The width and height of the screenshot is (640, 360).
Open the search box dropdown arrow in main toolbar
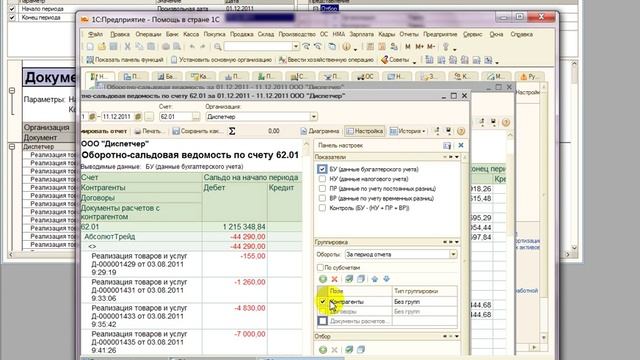tap(296, 47)
